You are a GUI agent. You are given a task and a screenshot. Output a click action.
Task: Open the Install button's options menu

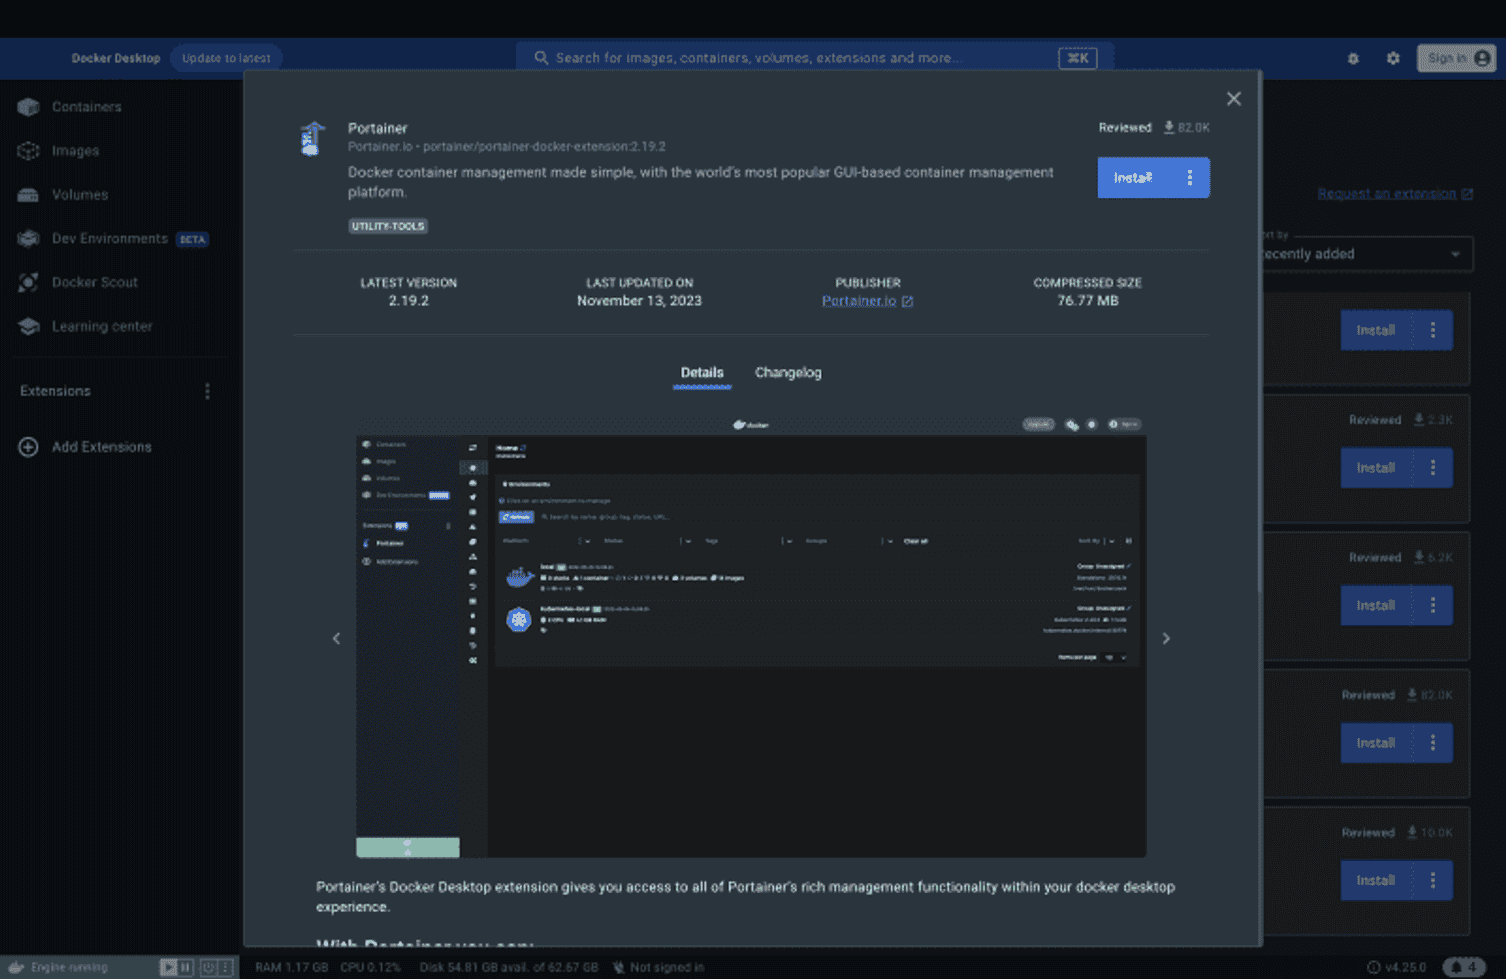pyautogui.click(x=1189, y=177)
